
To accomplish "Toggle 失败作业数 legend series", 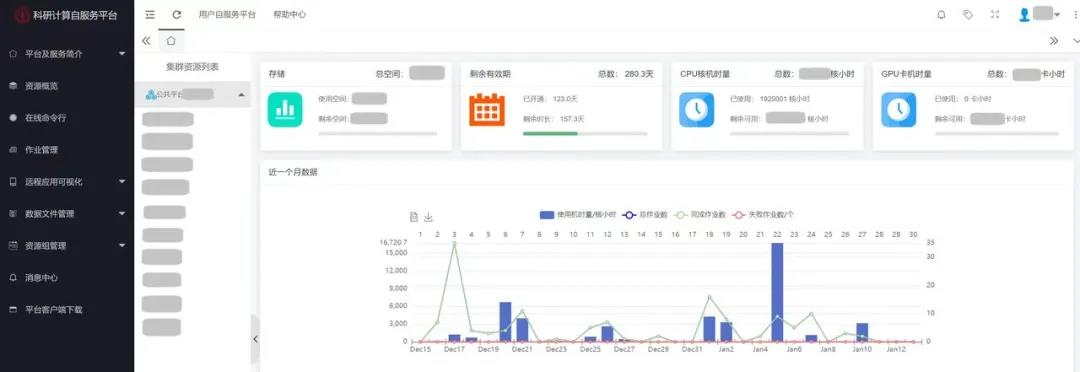I will [762, 215].
